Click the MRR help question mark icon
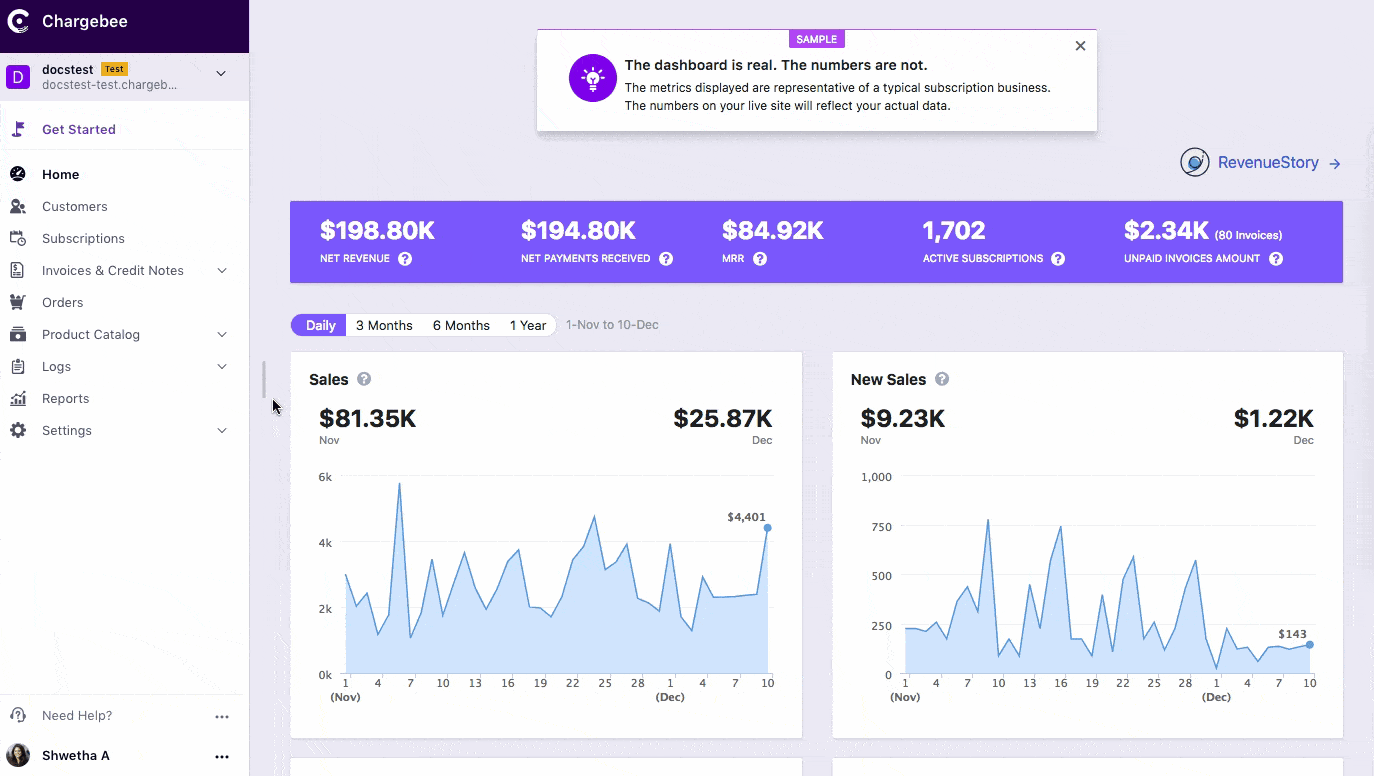 (x=760, y=259)
